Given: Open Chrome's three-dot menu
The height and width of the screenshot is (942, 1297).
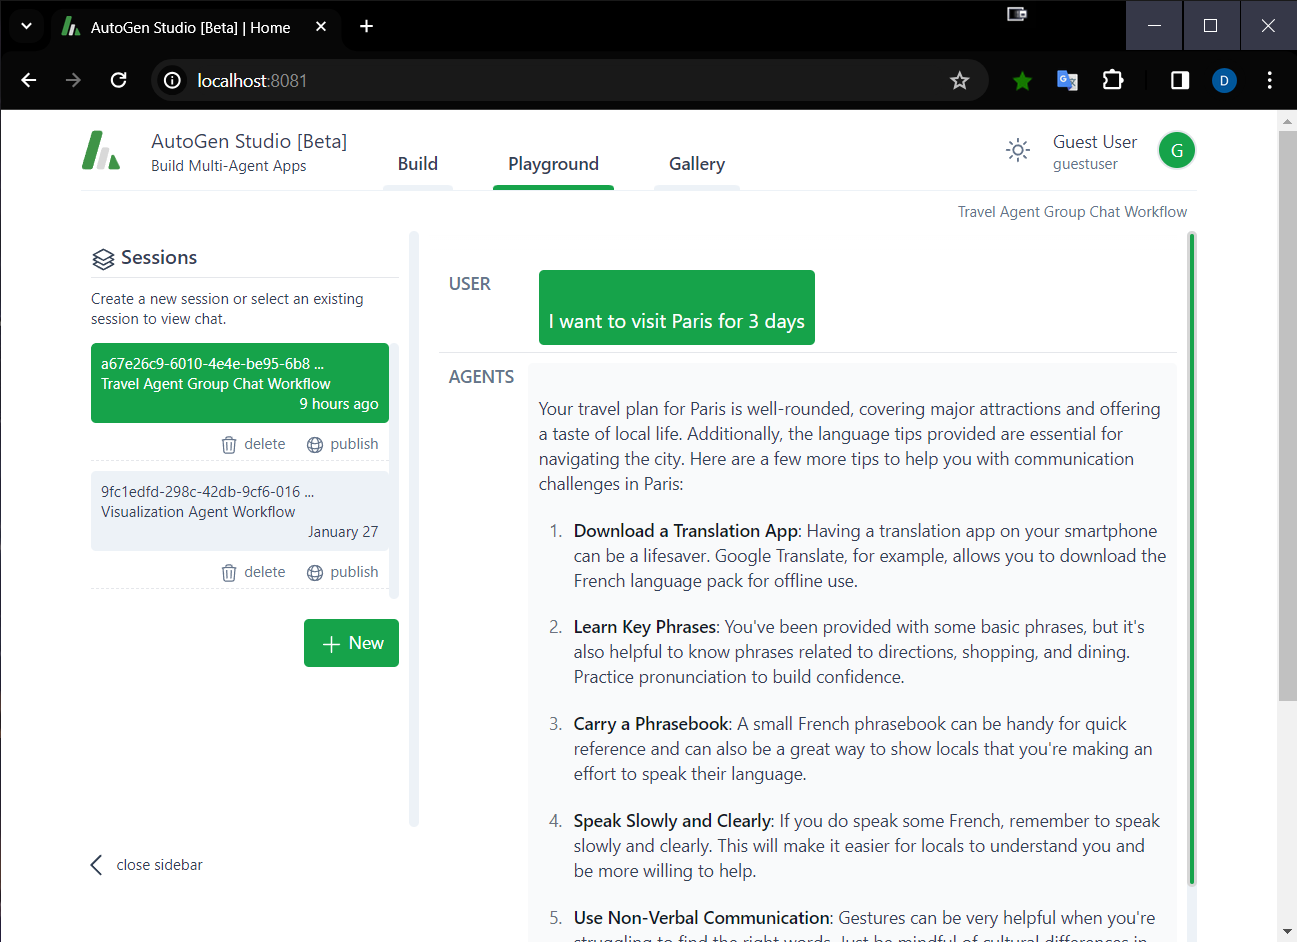Looking at the screenshot, I should 1270,80.
